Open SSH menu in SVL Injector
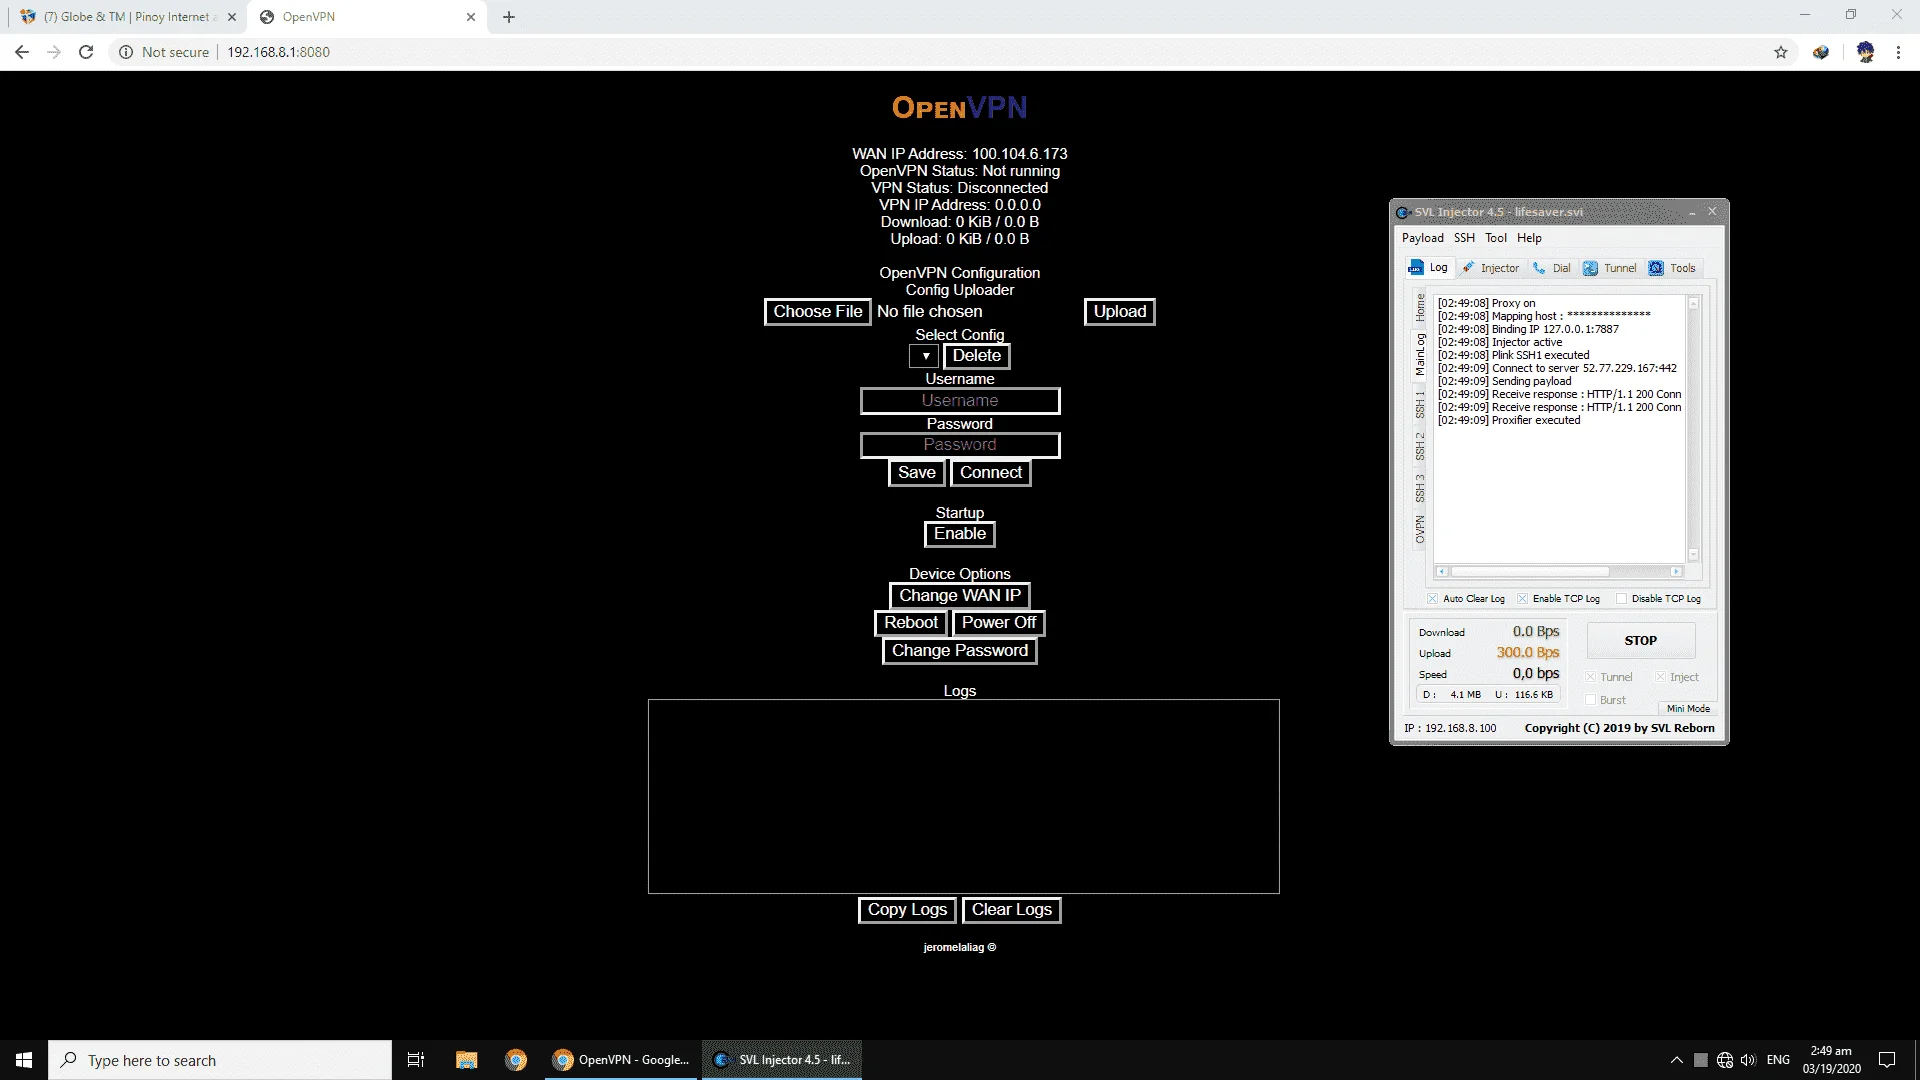1920x1080 pixels. coord(1464,238)
